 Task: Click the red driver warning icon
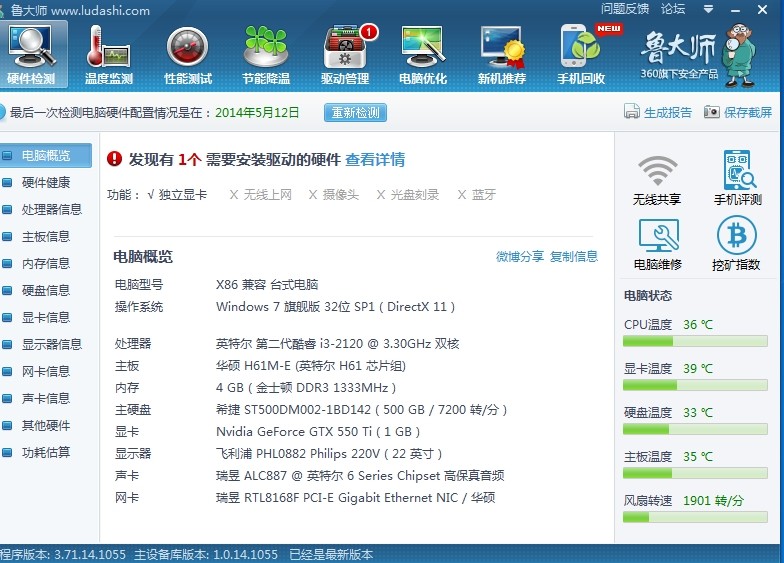114,159
